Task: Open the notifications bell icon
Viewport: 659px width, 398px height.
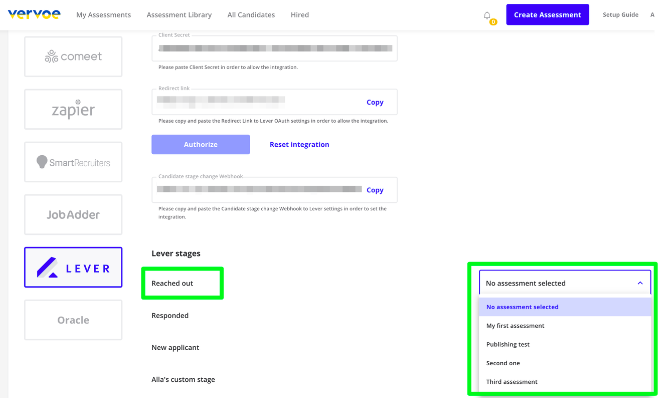Action: 487,16
